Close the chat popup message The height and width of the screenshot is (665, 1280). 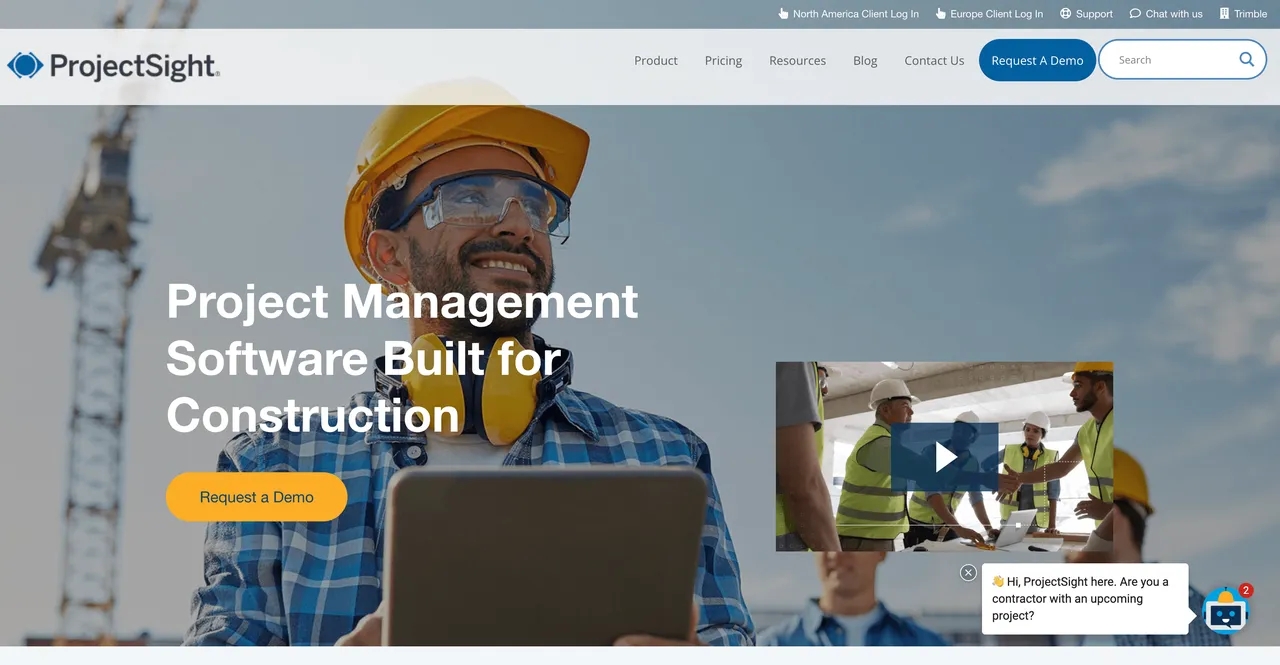point(968,573)
